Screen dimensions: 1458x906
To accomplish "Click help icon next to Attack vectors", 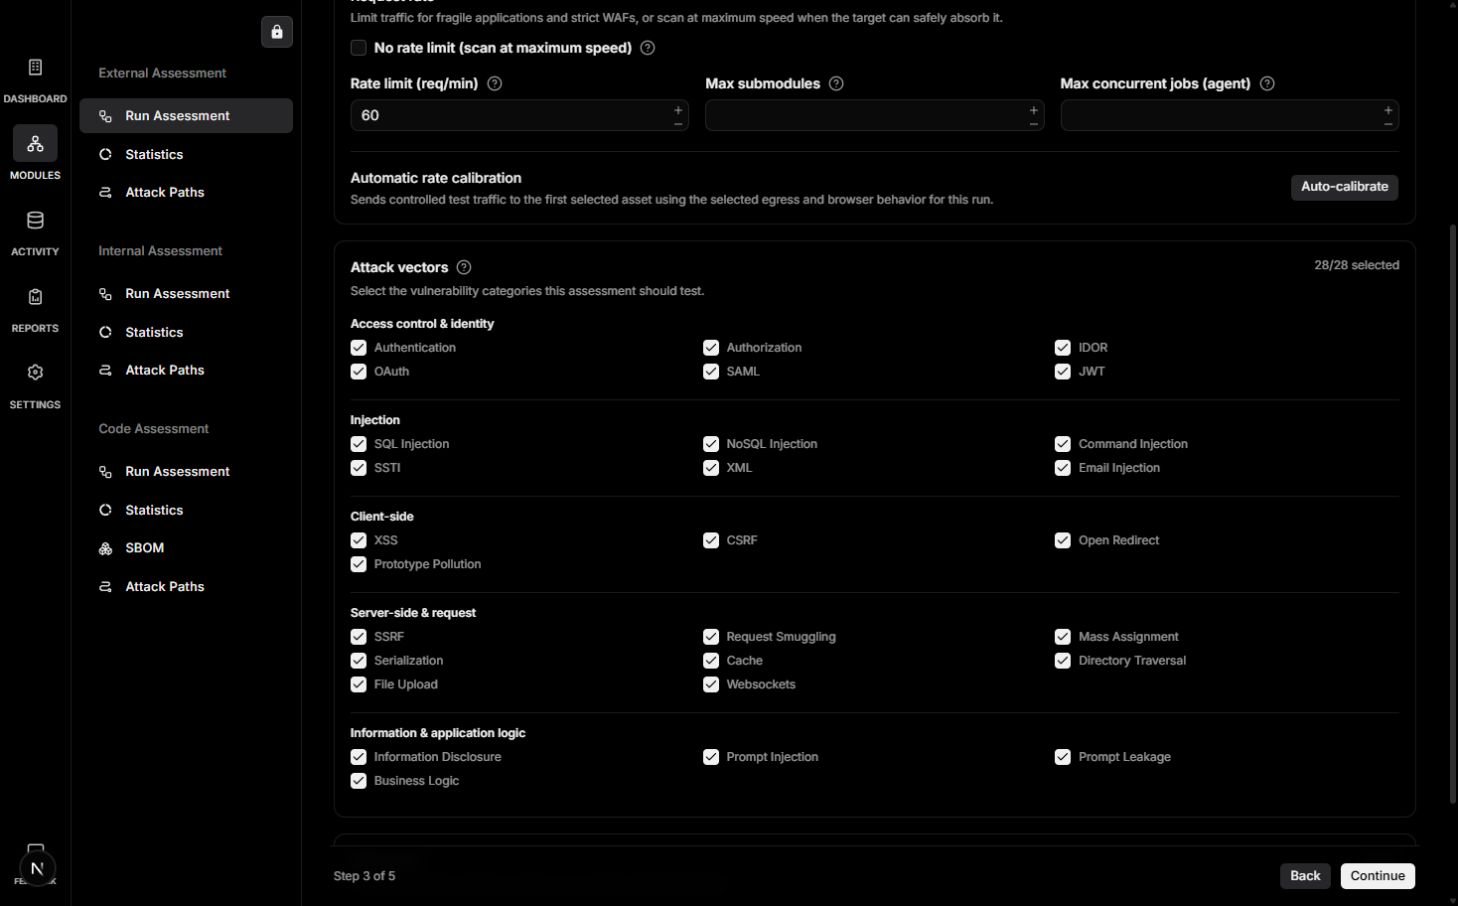I will point(464,267).
